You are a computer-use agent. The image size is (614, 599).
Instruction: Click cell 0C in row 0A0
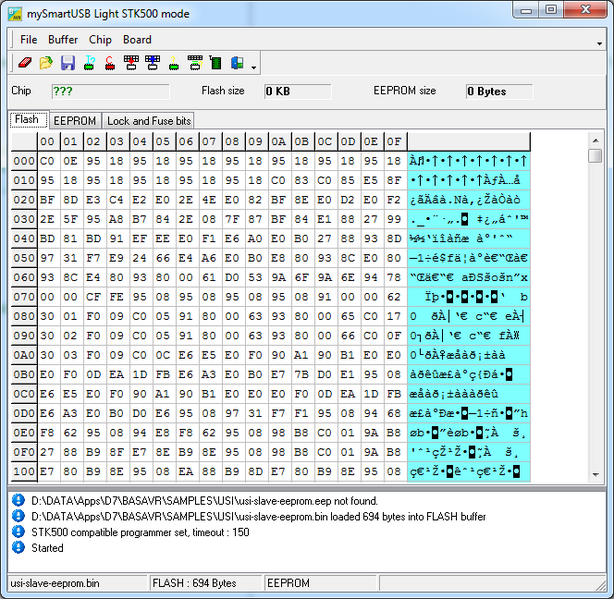coord(163,355)
